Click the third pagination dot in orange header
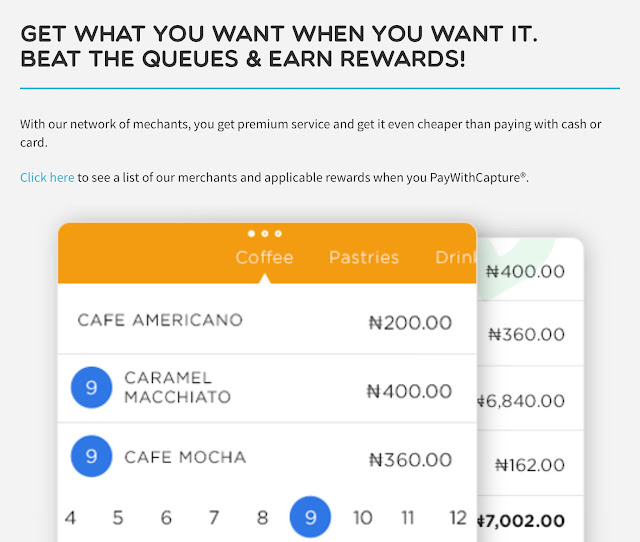Viewport: 640px width, 542px height. click(278, 233)
